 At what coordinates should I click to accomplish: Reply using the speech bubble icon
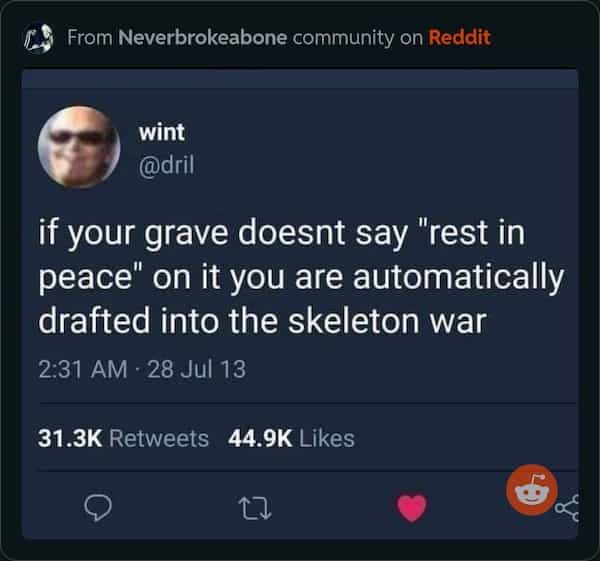click(x=98, y=508)
